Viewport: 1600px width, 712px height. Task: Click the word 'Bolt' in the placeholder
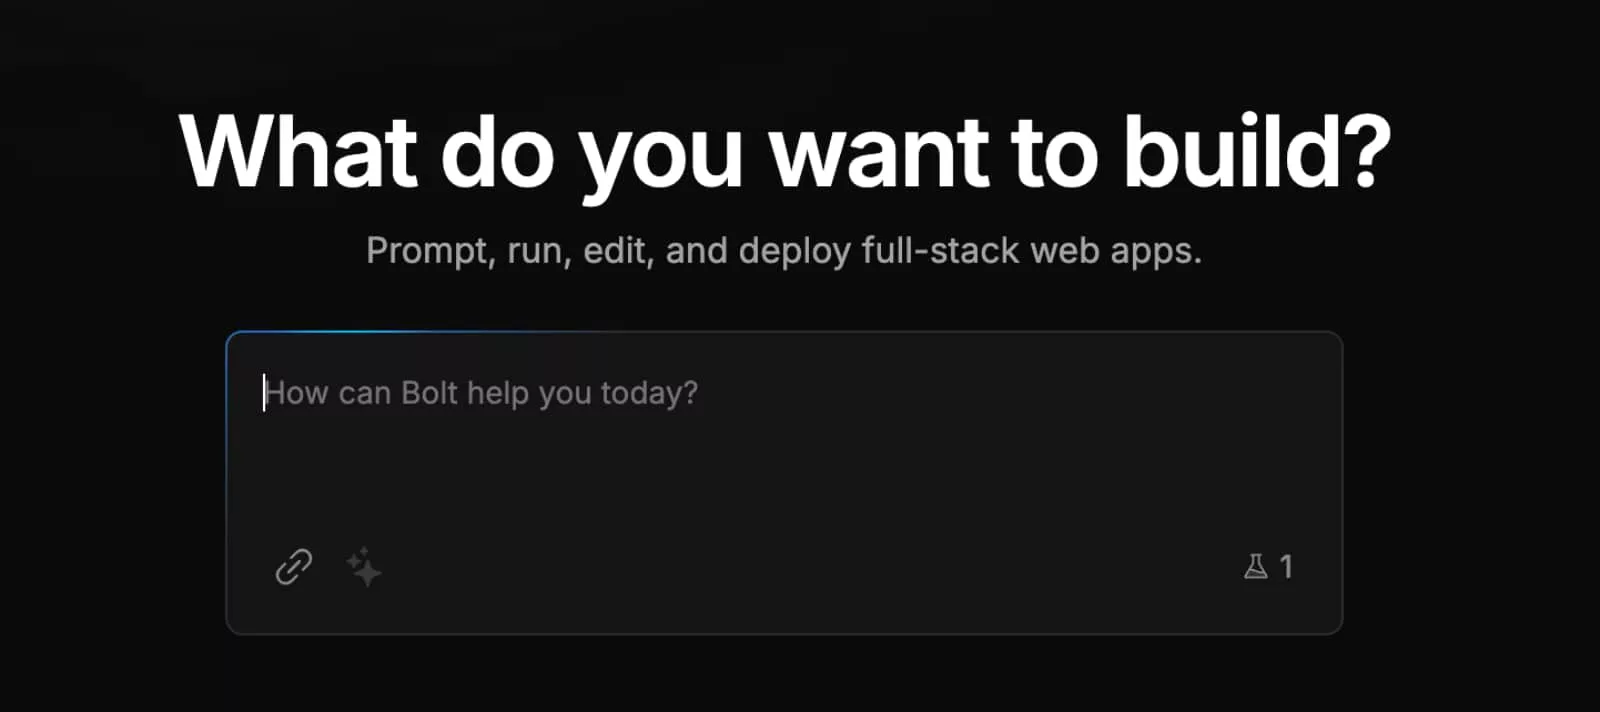[x=429, y=393]
